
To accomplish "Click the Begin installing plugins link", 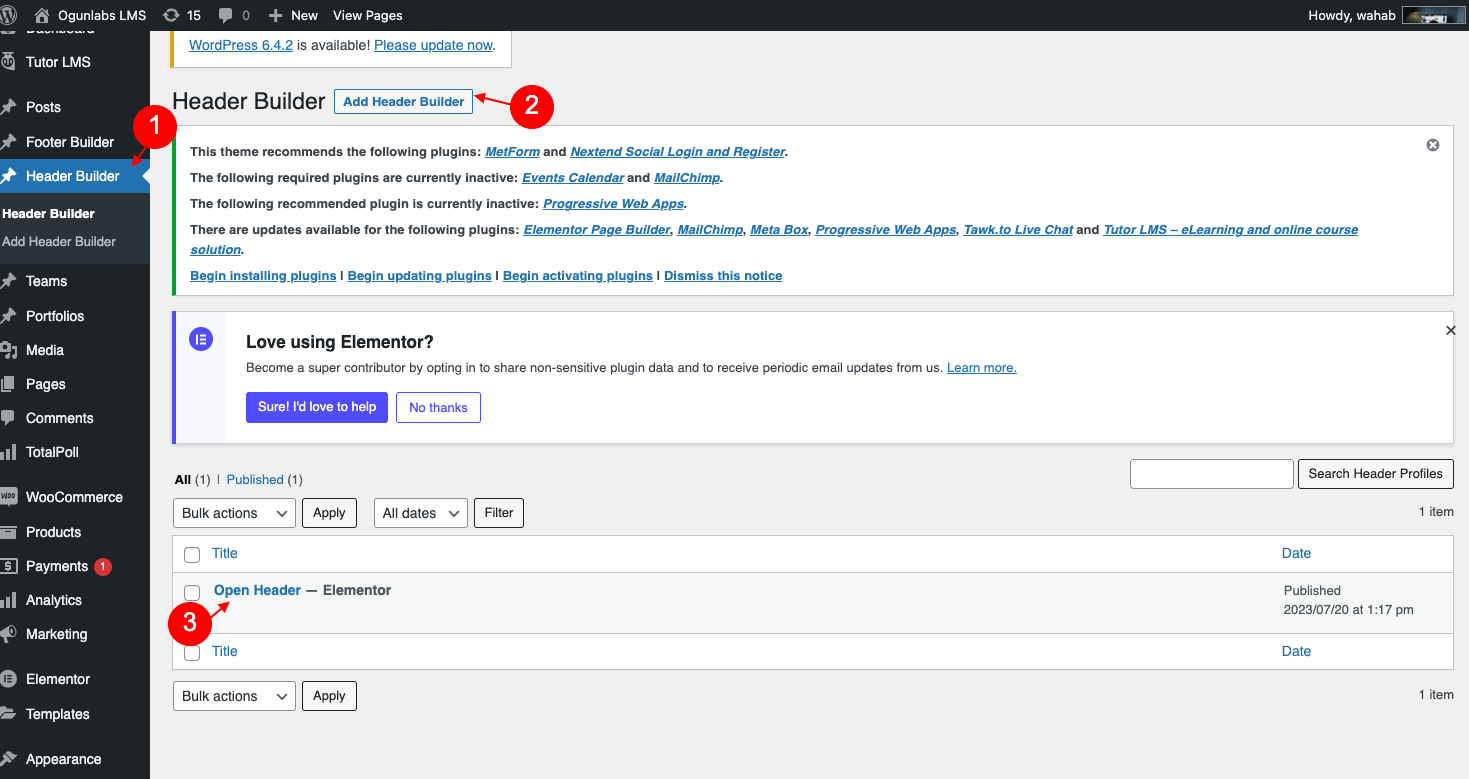I will click(263, 276).
